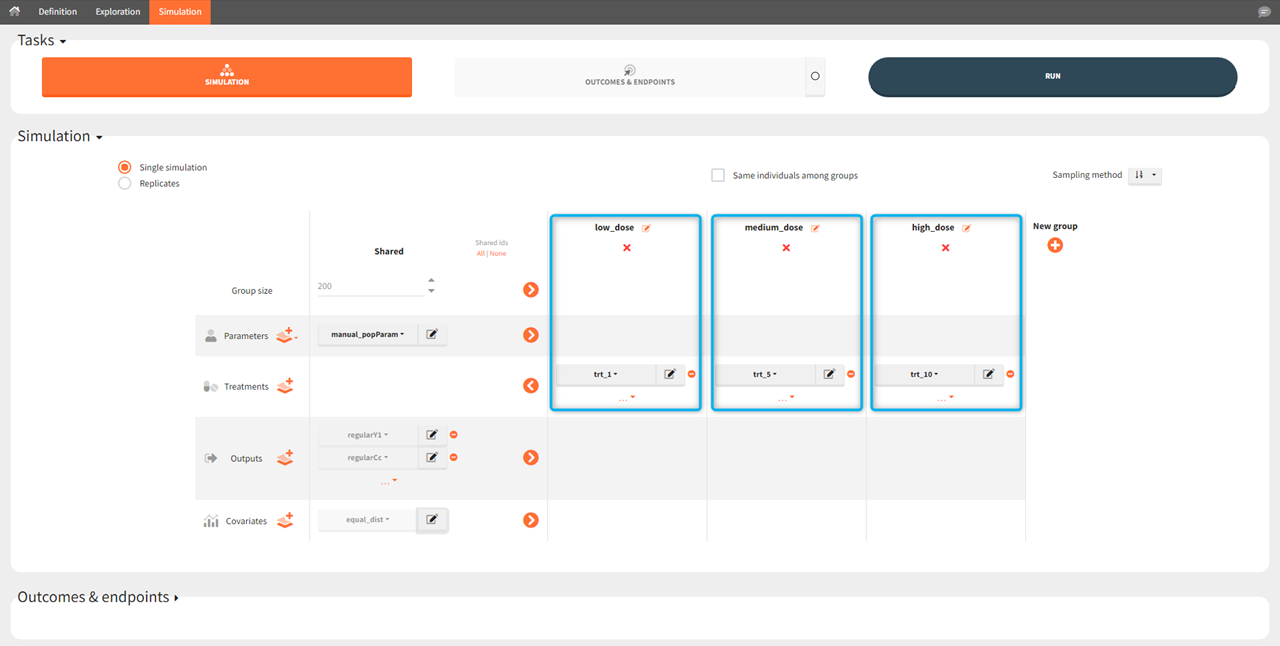Switch to the Definition tab
Image resolution: width=1280 pixels, height=646 pixels.
coord(57,12)
